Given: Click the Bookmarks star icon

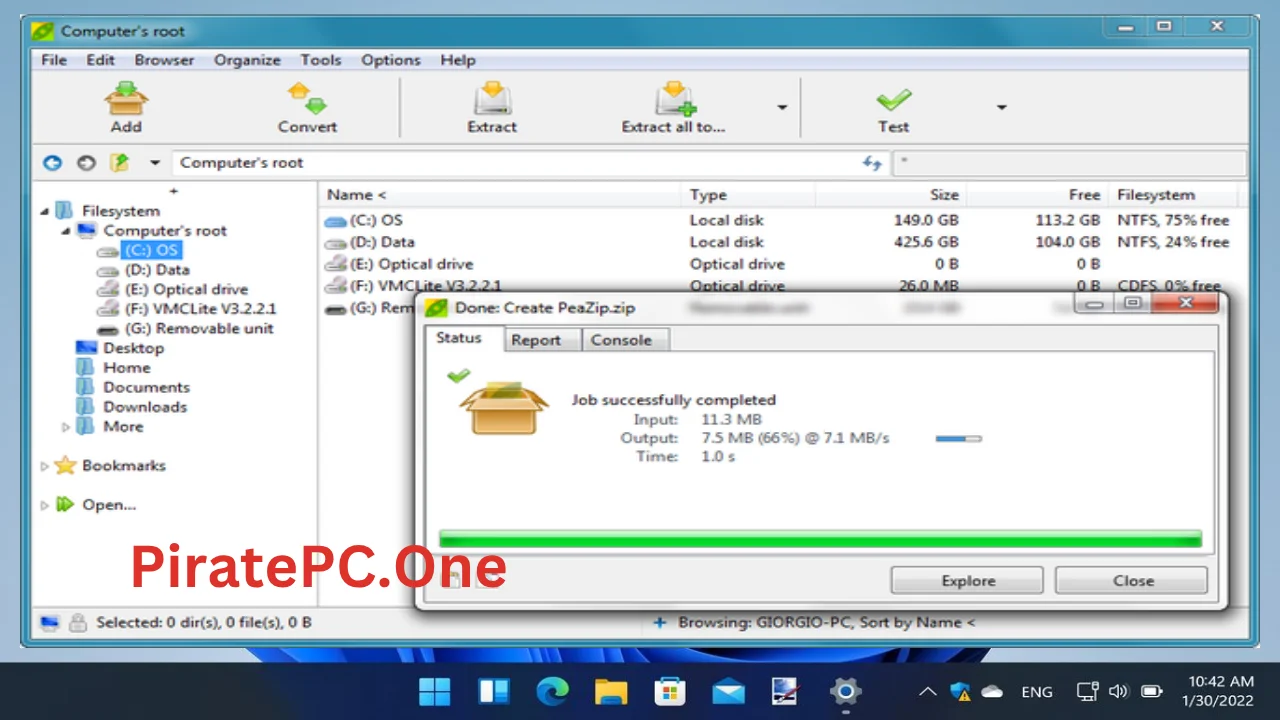Looking at the screenshot, I should 65,465.
